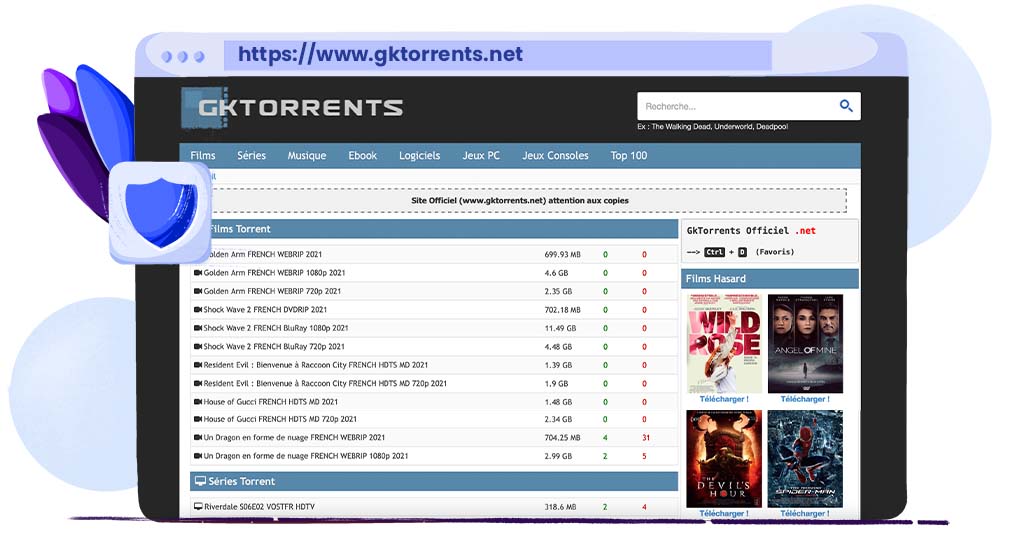The height and width of the screenshot is (541, 1024).
Task: Click the Site Officiel notice banner
Action: [520, 201]
